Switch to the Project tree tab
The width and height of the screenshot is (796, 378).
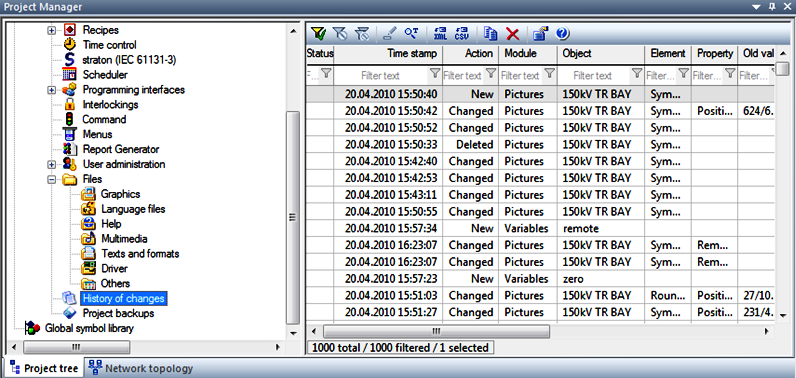(45, 368)
